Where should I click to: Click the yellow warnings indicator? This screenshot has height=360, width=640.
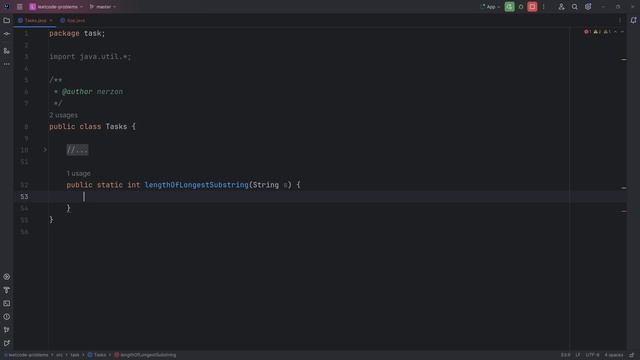pos(597,32)
